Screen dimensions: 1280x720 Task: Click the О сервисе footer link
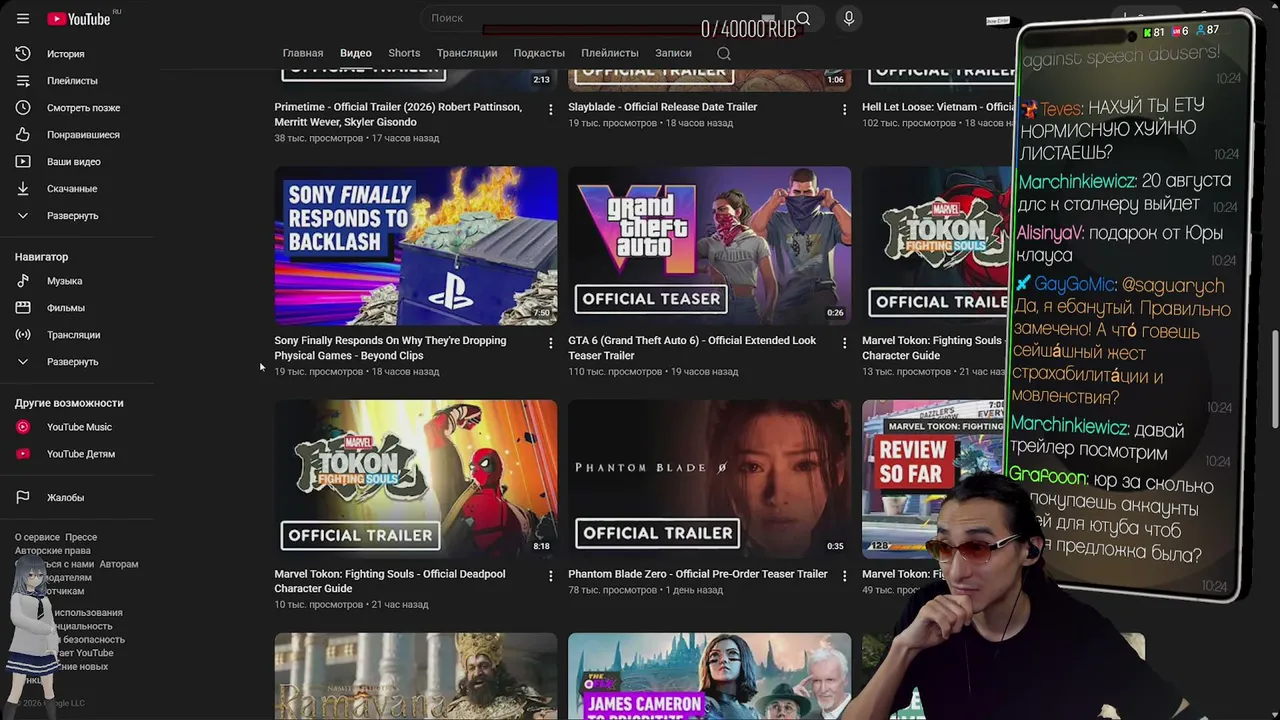pos(37,538)
